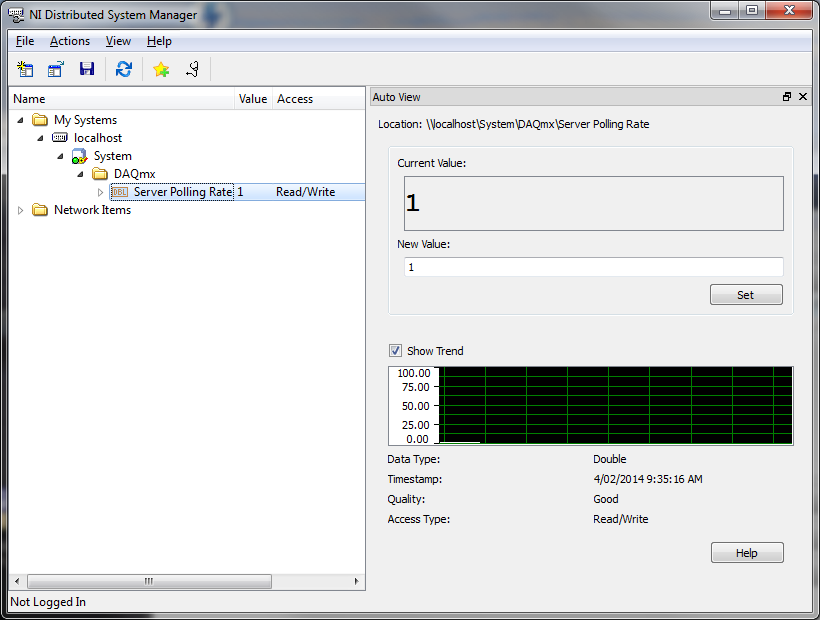This screenshot has height=620, width=820.
Task: Click the New View toolbar icon
Action: pos(25,69)
